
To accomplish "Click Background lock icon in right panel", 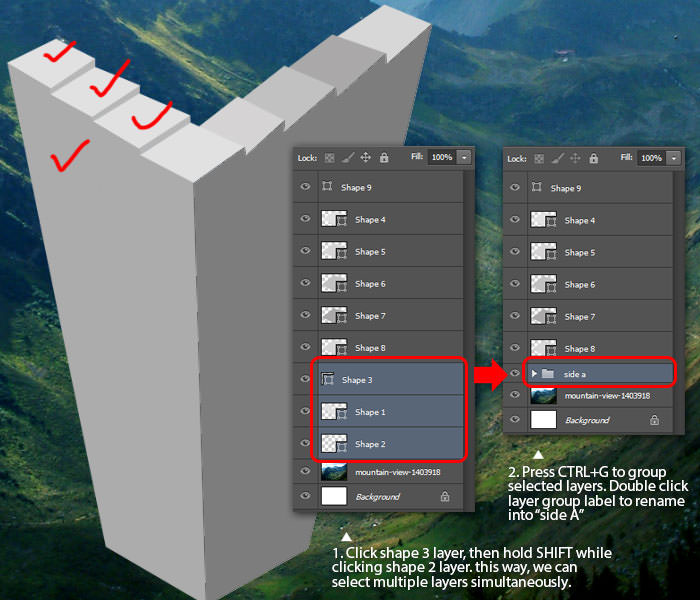I will pyautogui.click(x=654, y=420).
